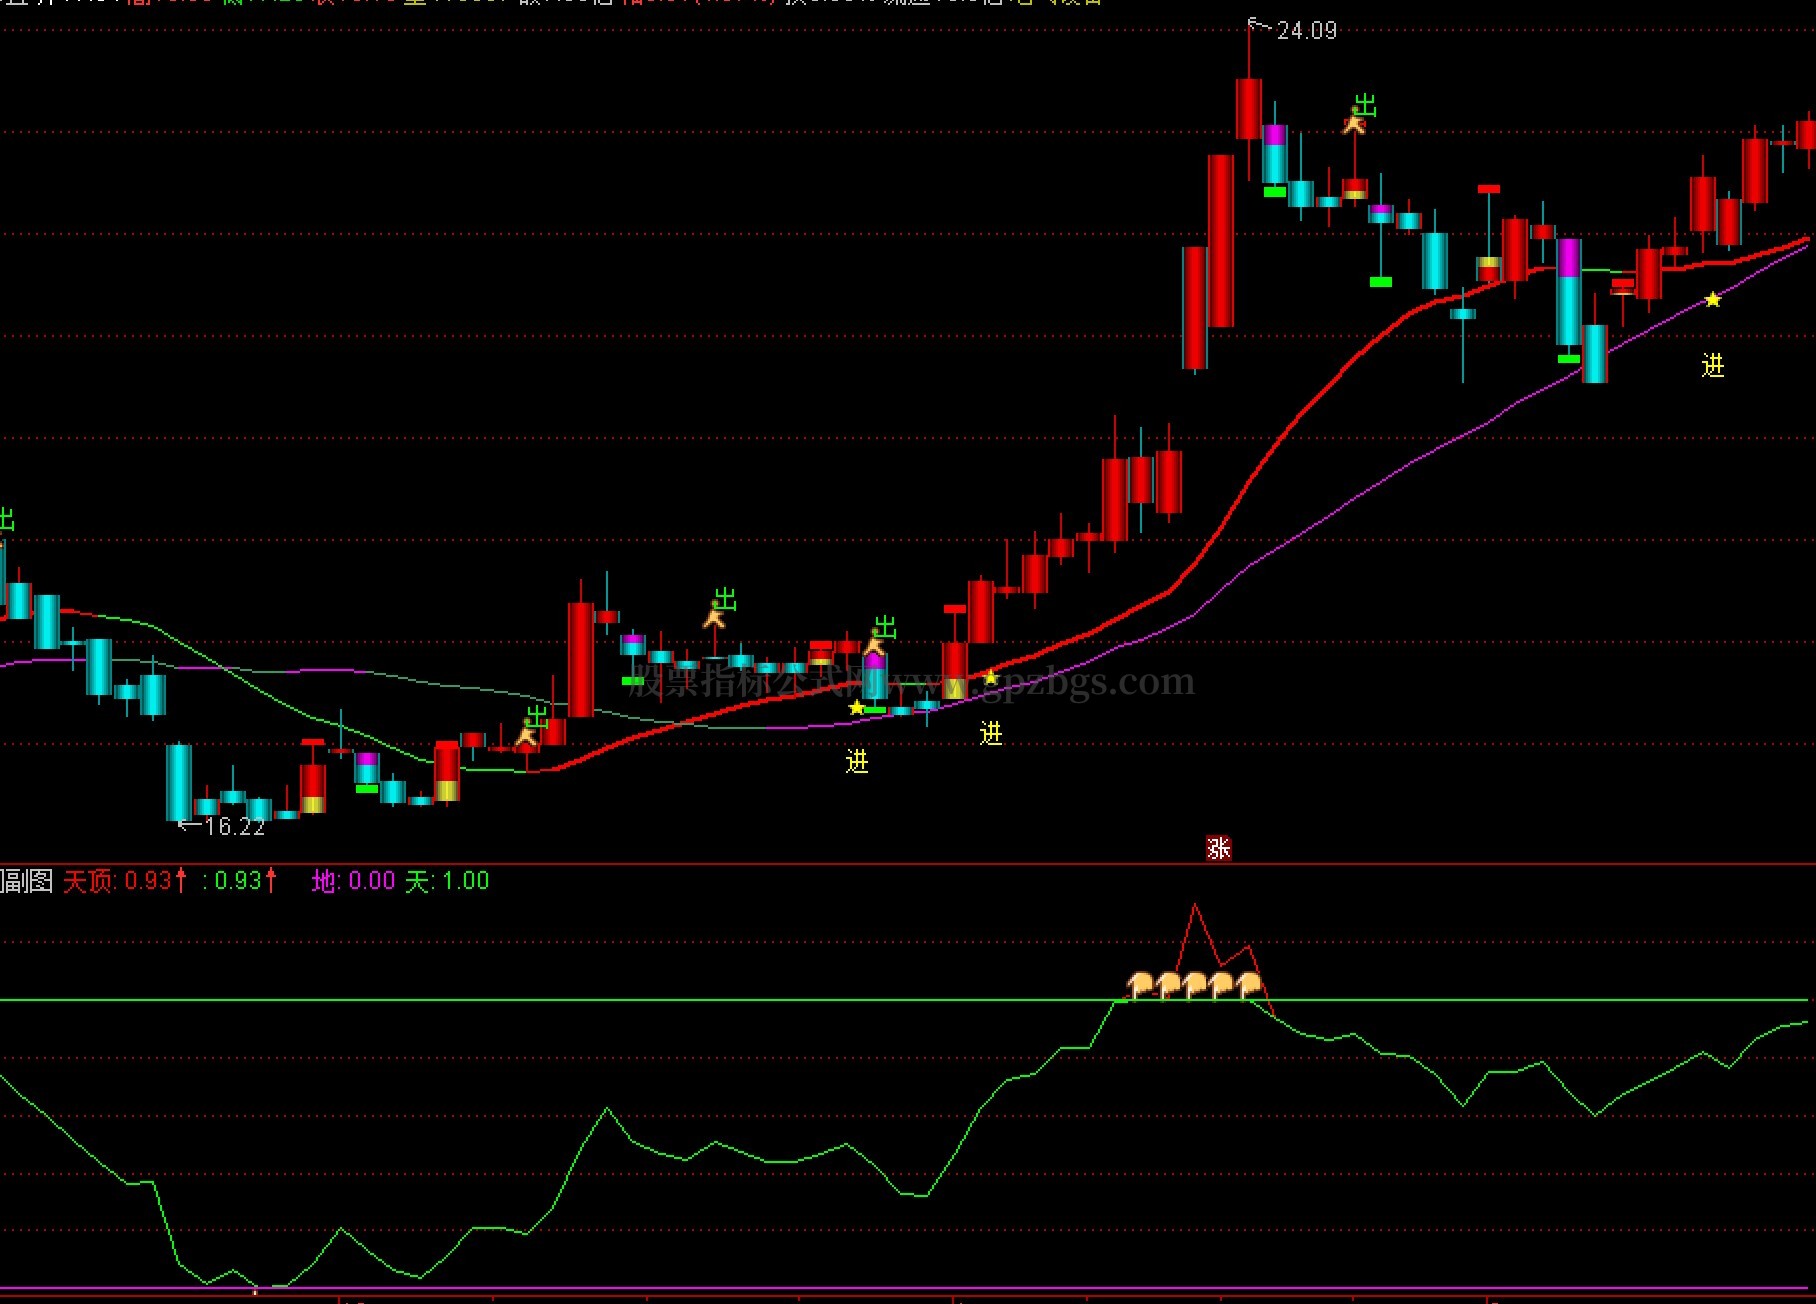
Task: Click the rightmost yellow 进 buy label
Action: tap(1713, 366)
